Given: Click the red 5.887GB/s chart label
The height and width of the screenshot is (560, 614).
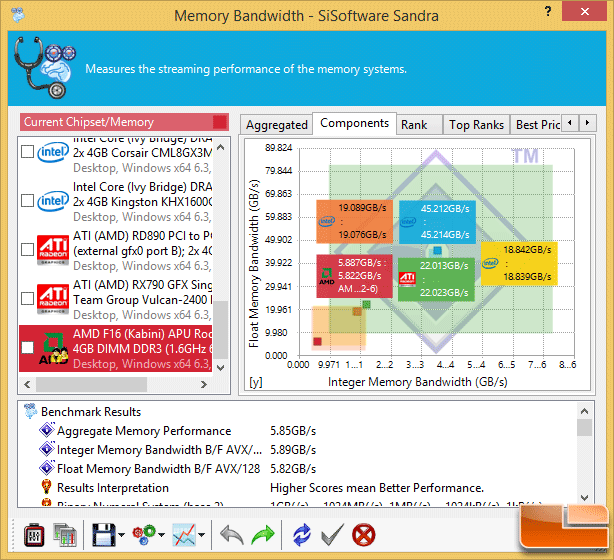Looking at the screenshot, I should [x=354, y=276].
